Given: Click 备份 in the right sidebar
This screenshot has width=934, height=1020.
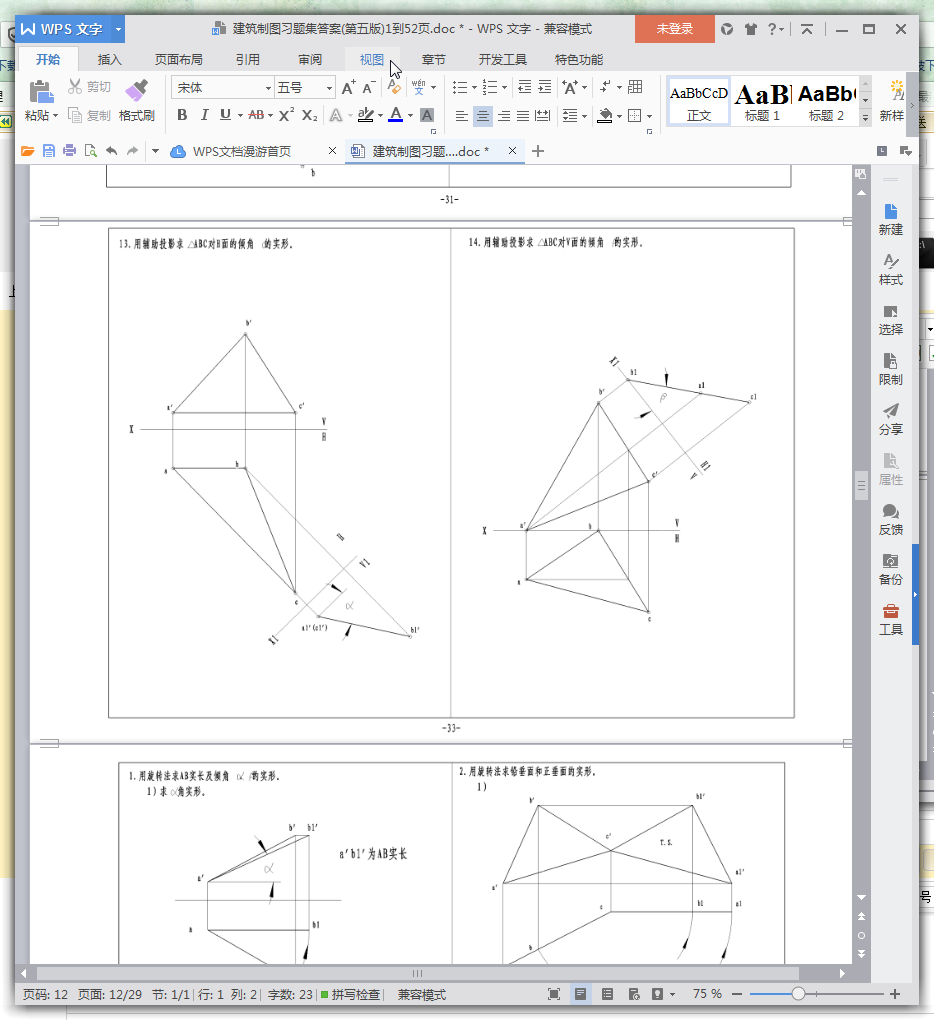Looking at the screenshot, I should pyautogui.click(x=890, y=569).
